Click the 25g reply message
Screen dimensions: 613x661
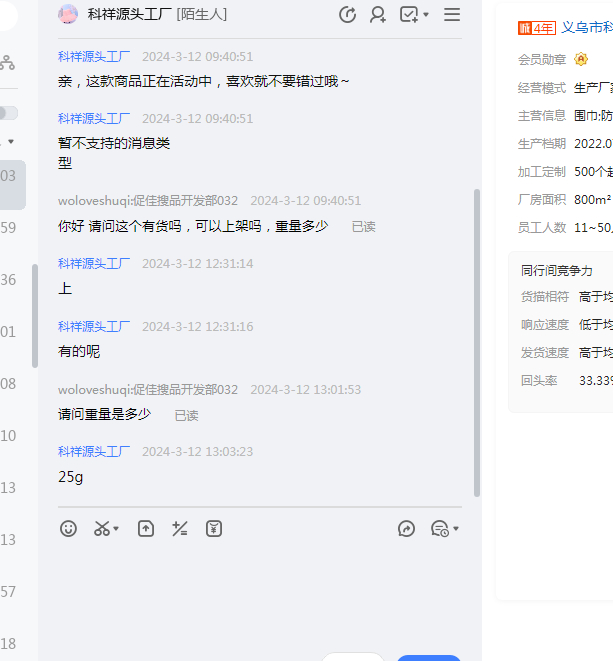pos(70,477)
